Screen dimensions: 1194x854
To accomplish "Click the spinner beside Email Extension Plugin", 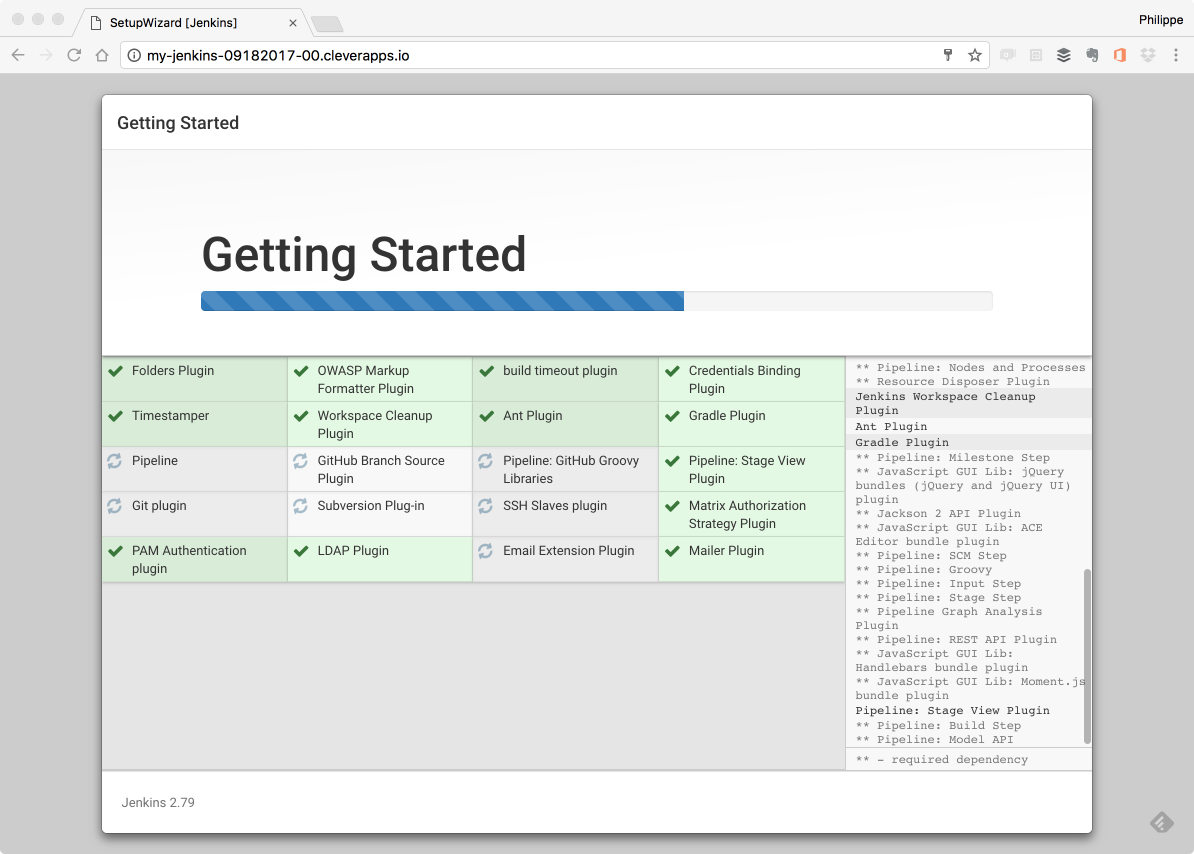I will [484, 551].
